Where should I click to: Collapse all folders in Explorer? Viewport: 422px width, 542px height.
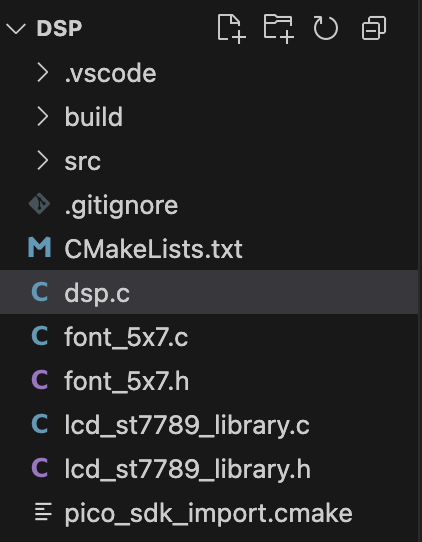coord(374,28)
